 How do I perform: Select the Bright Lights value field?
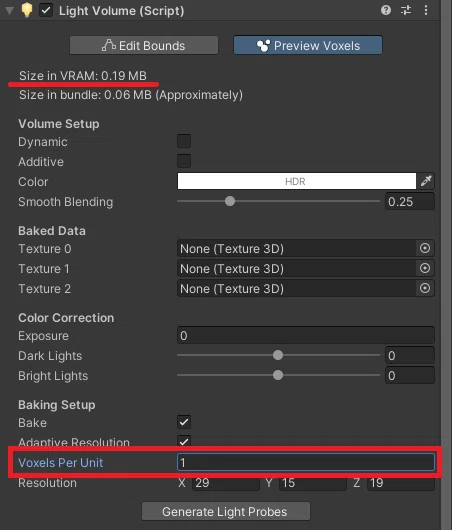[410, 375]
